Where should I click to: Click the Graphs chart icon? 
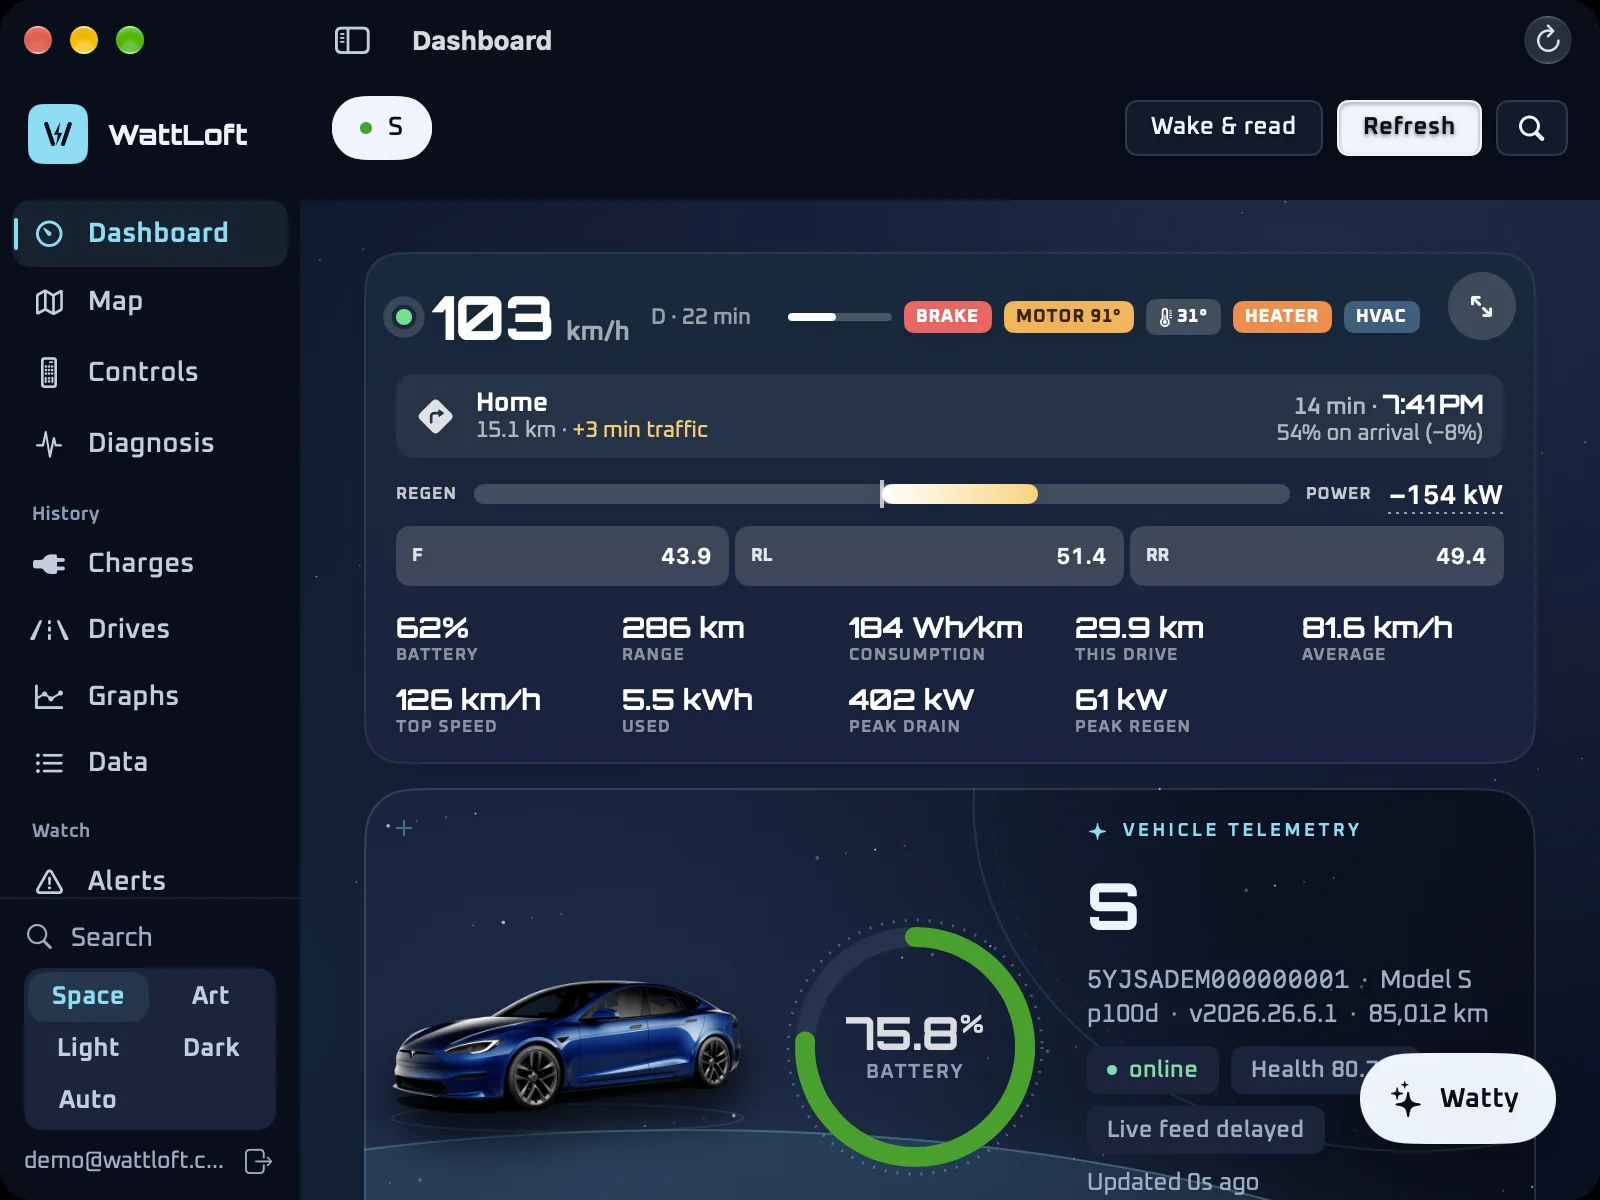(x=49, y=696)
